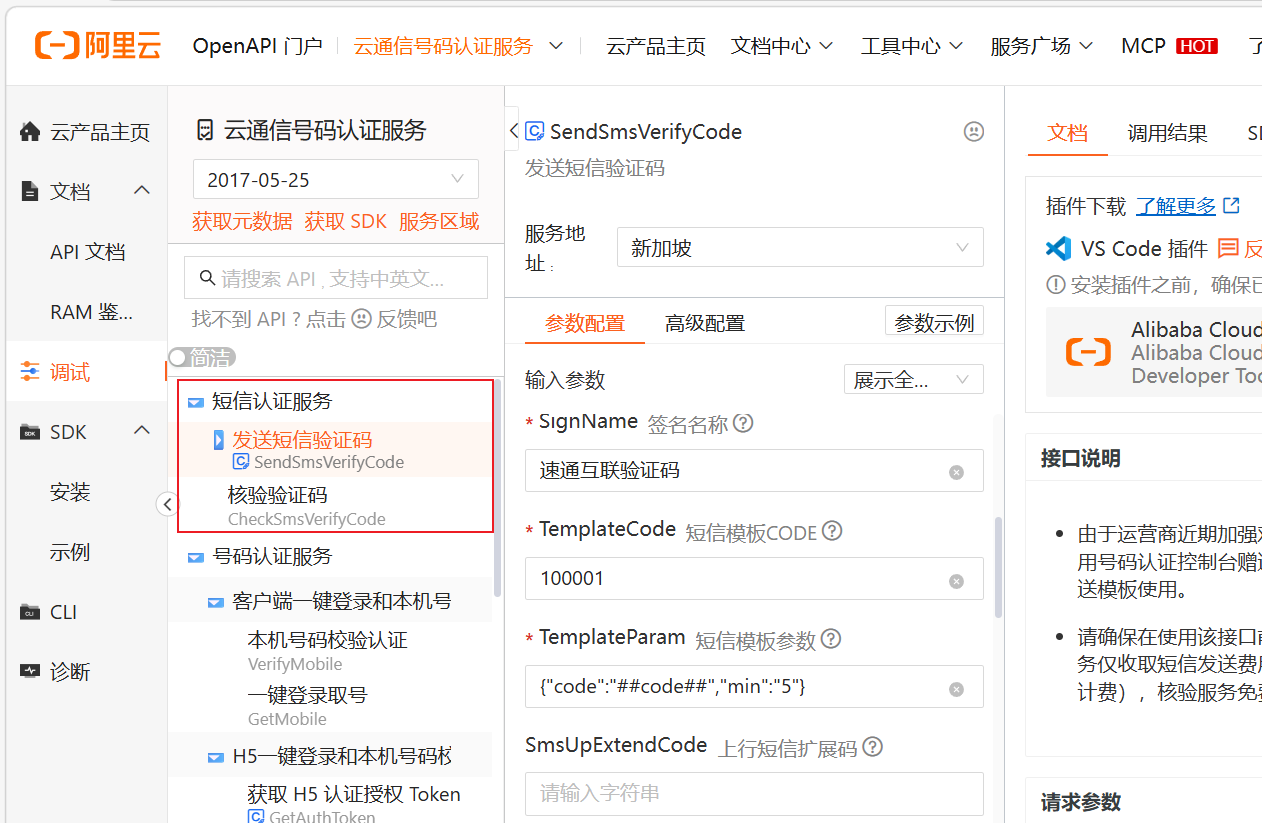Click OpenAPI 门户 in the header

[x=257, y=45]
